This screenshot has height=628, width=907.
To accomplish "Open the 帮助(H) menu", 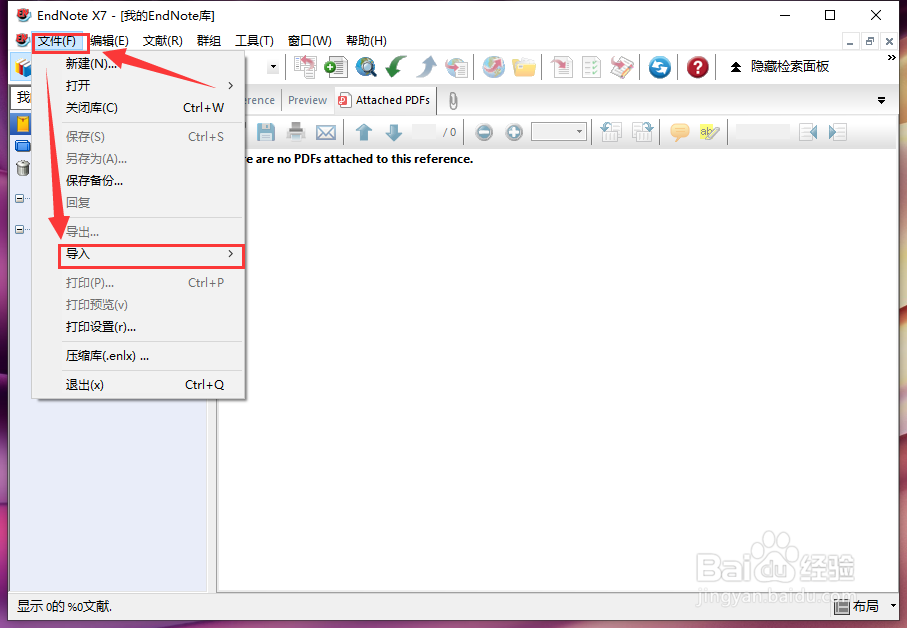I will click(x=366, y=40).
